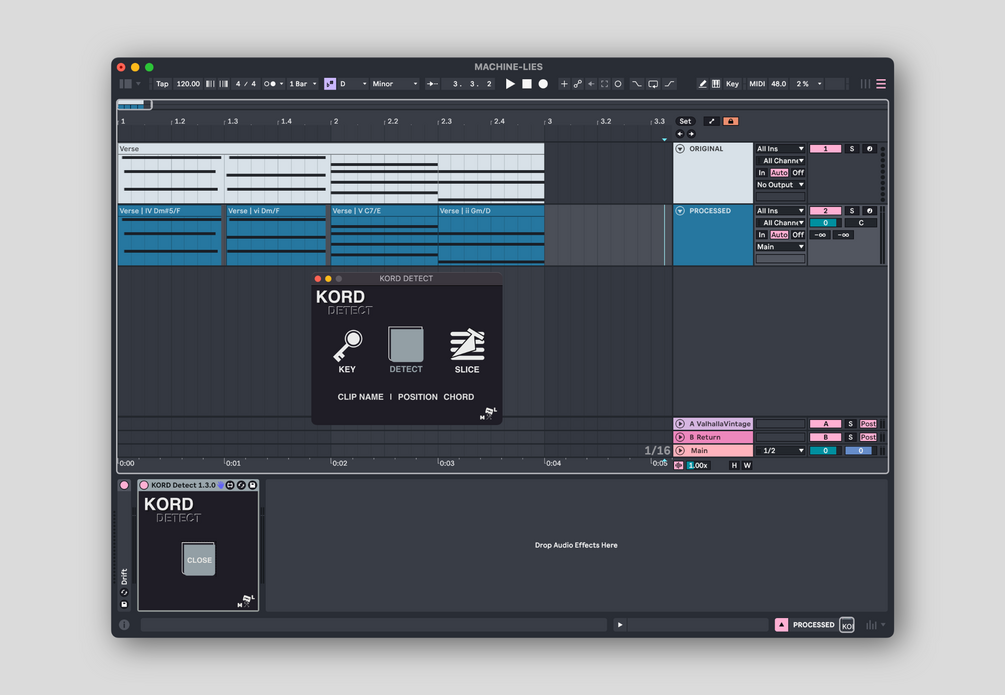Toggle Draw Mode pencil icon
The width and height of the screenshot is (1005, 695).
point(702,84)
